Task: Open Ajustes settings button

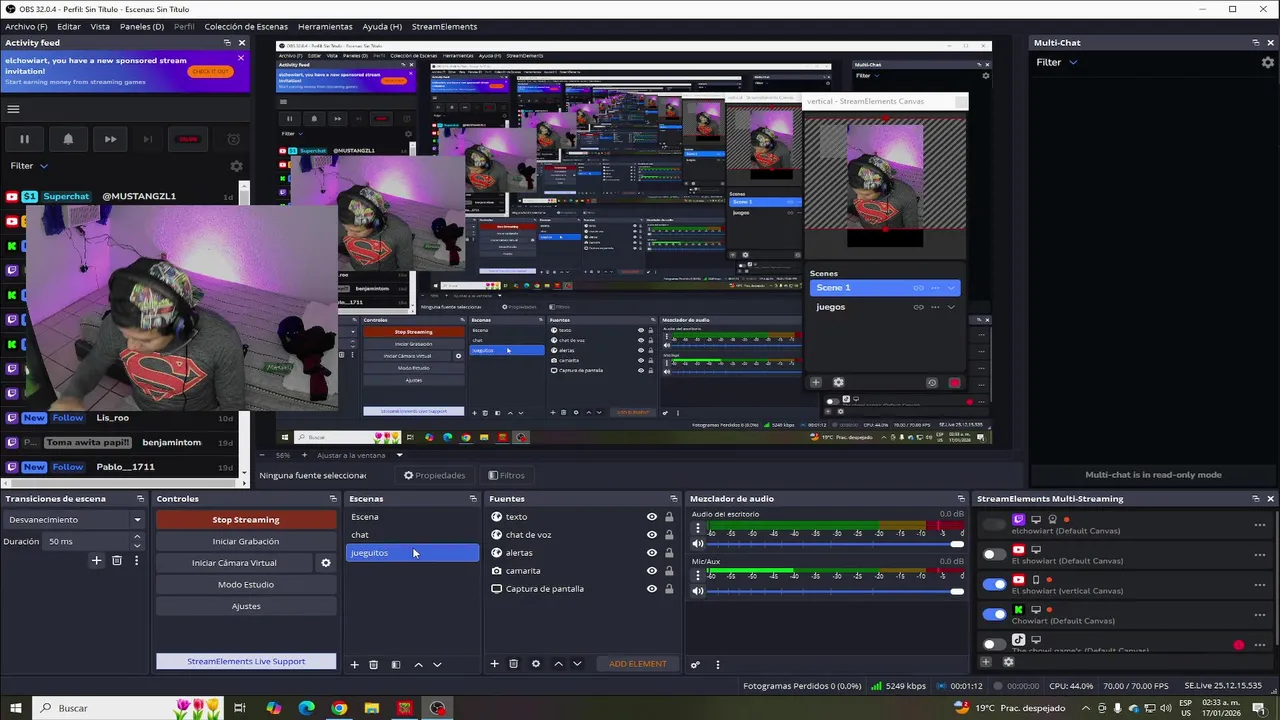Action: 246,606
